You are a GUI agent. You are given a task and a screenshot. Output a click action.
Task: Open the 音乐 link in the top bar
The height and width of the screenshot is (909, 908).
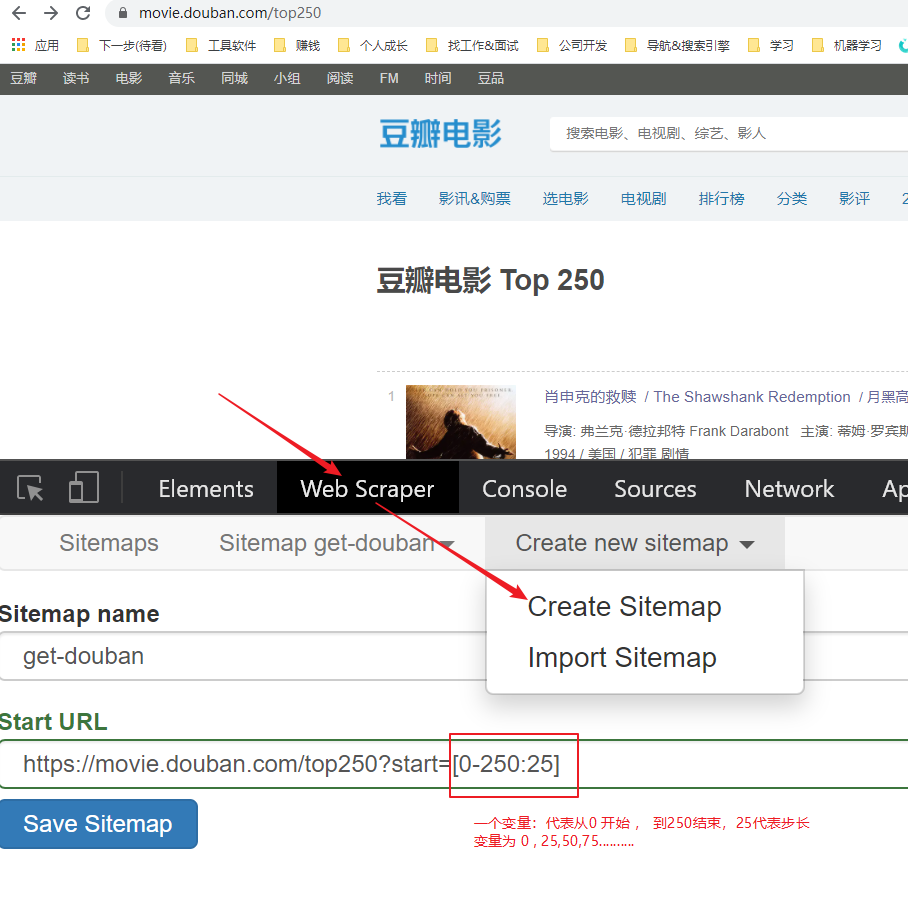[181, 78]
